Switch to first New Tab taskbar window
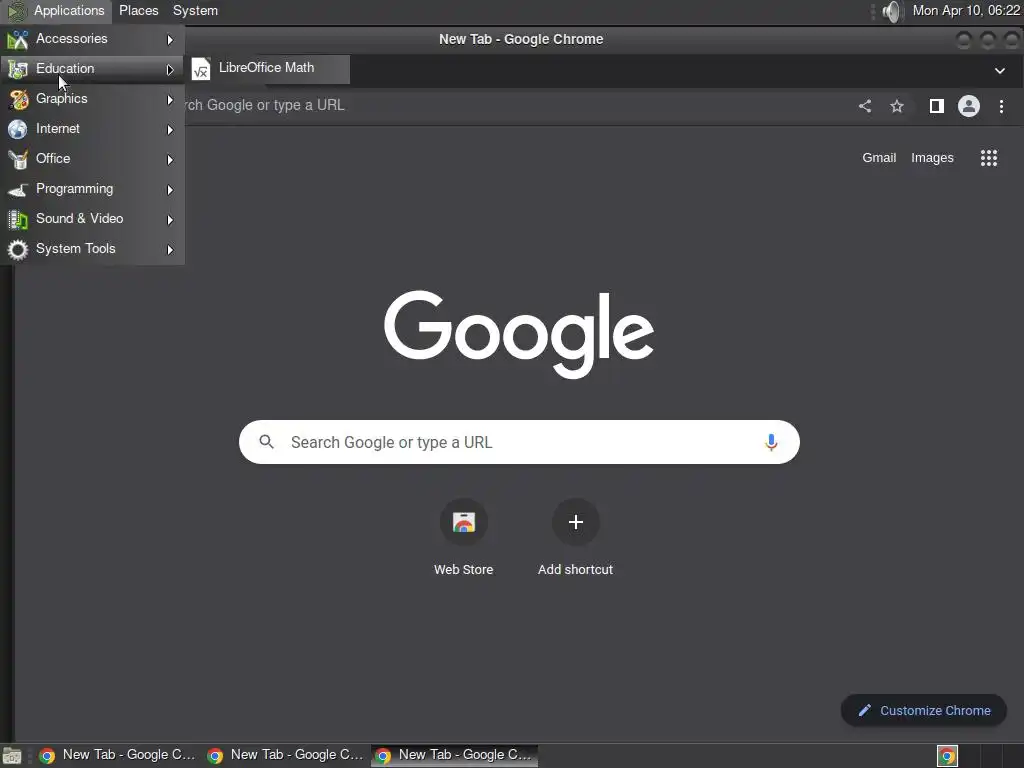The image size is (1024, 768). tap(118, 756)
